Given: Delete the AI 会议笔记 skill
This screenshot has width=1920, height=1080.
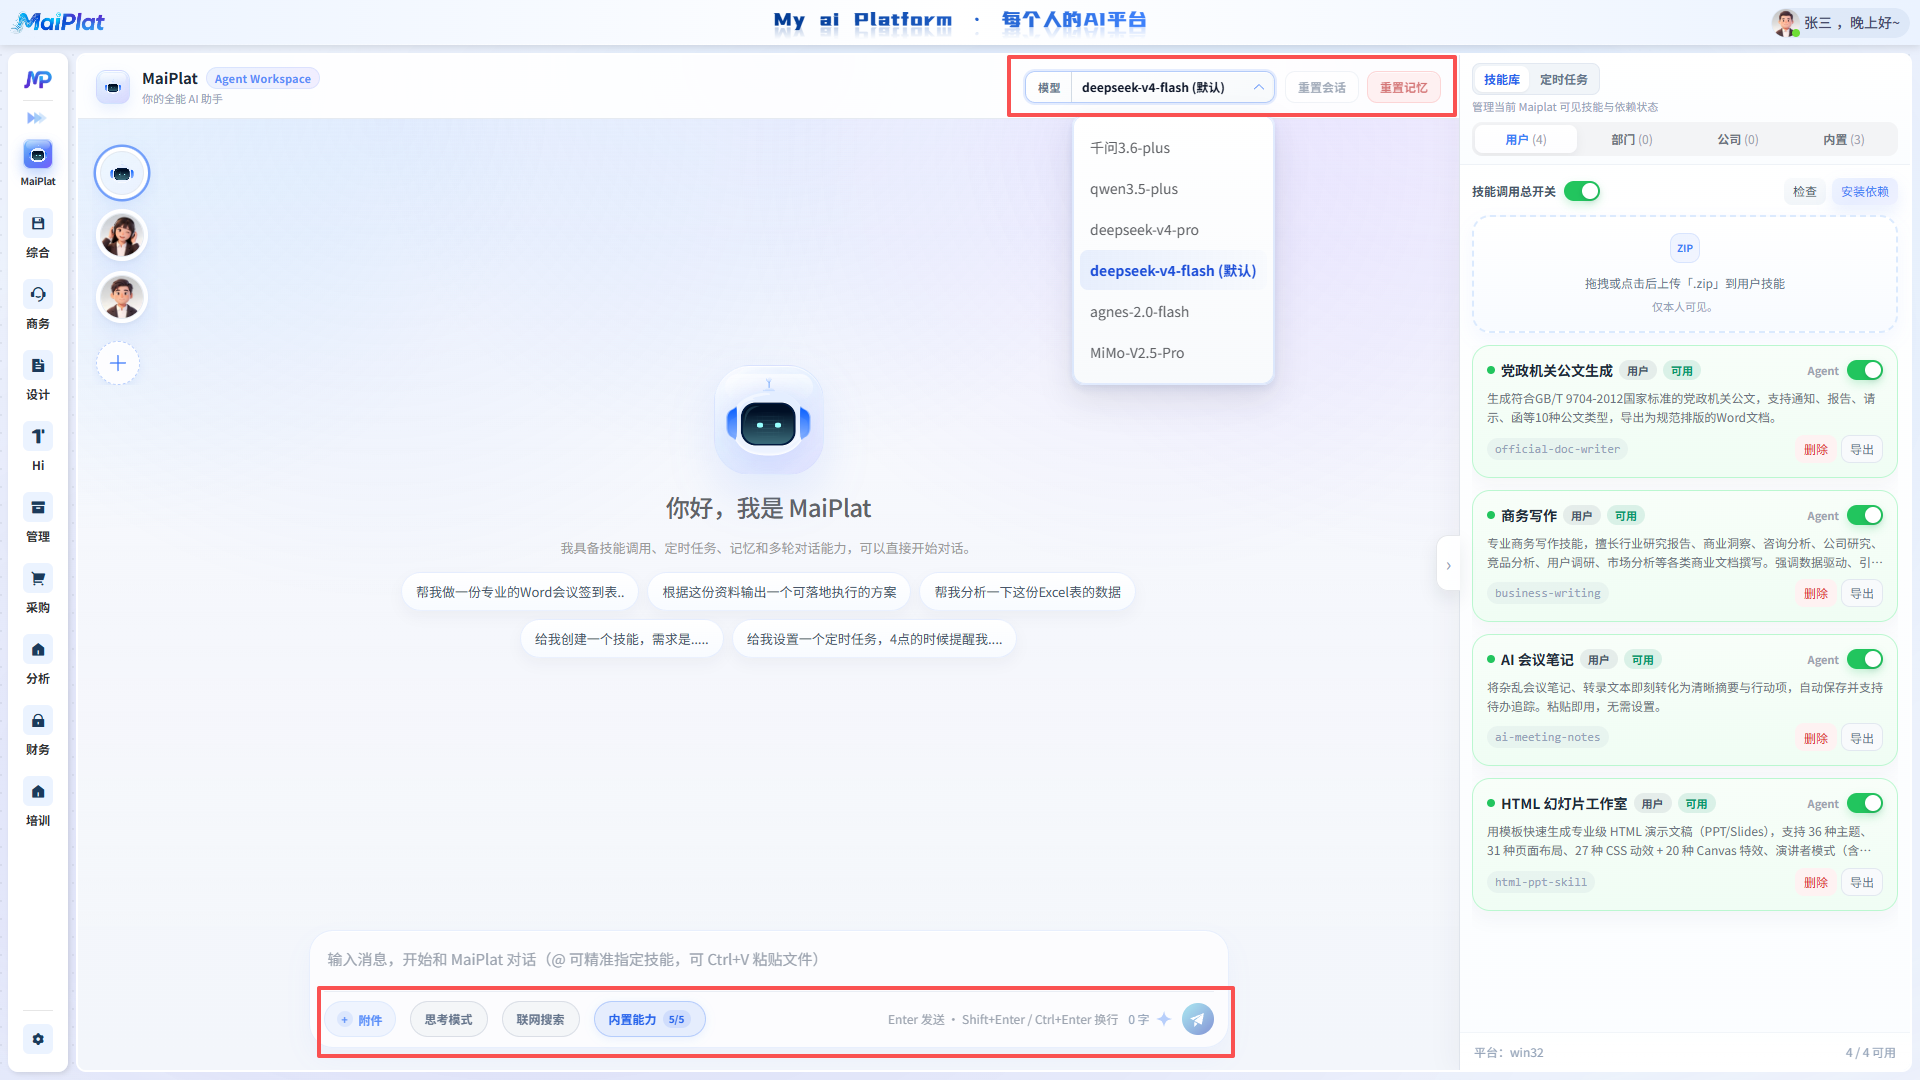Looking at the screenshot, I should 1815,738.
